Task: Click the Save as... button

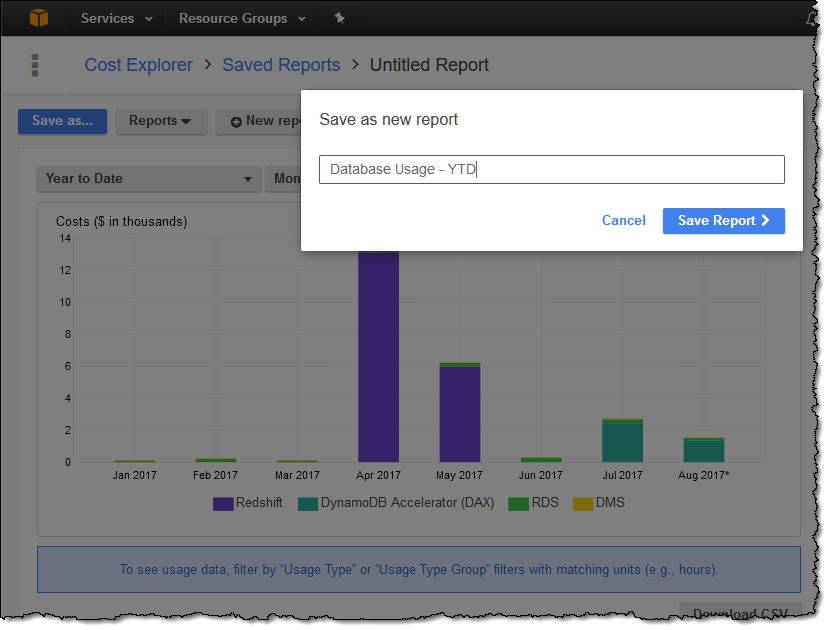Action: click(x=62, y=121)
